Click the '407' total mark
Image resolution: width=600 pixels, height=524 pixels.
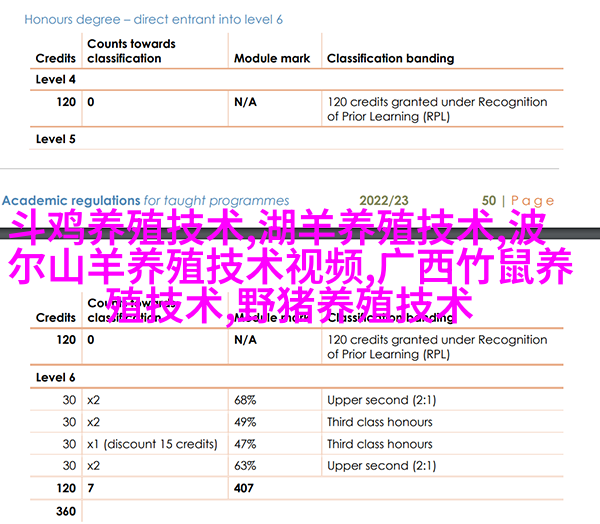coord(244,488)
